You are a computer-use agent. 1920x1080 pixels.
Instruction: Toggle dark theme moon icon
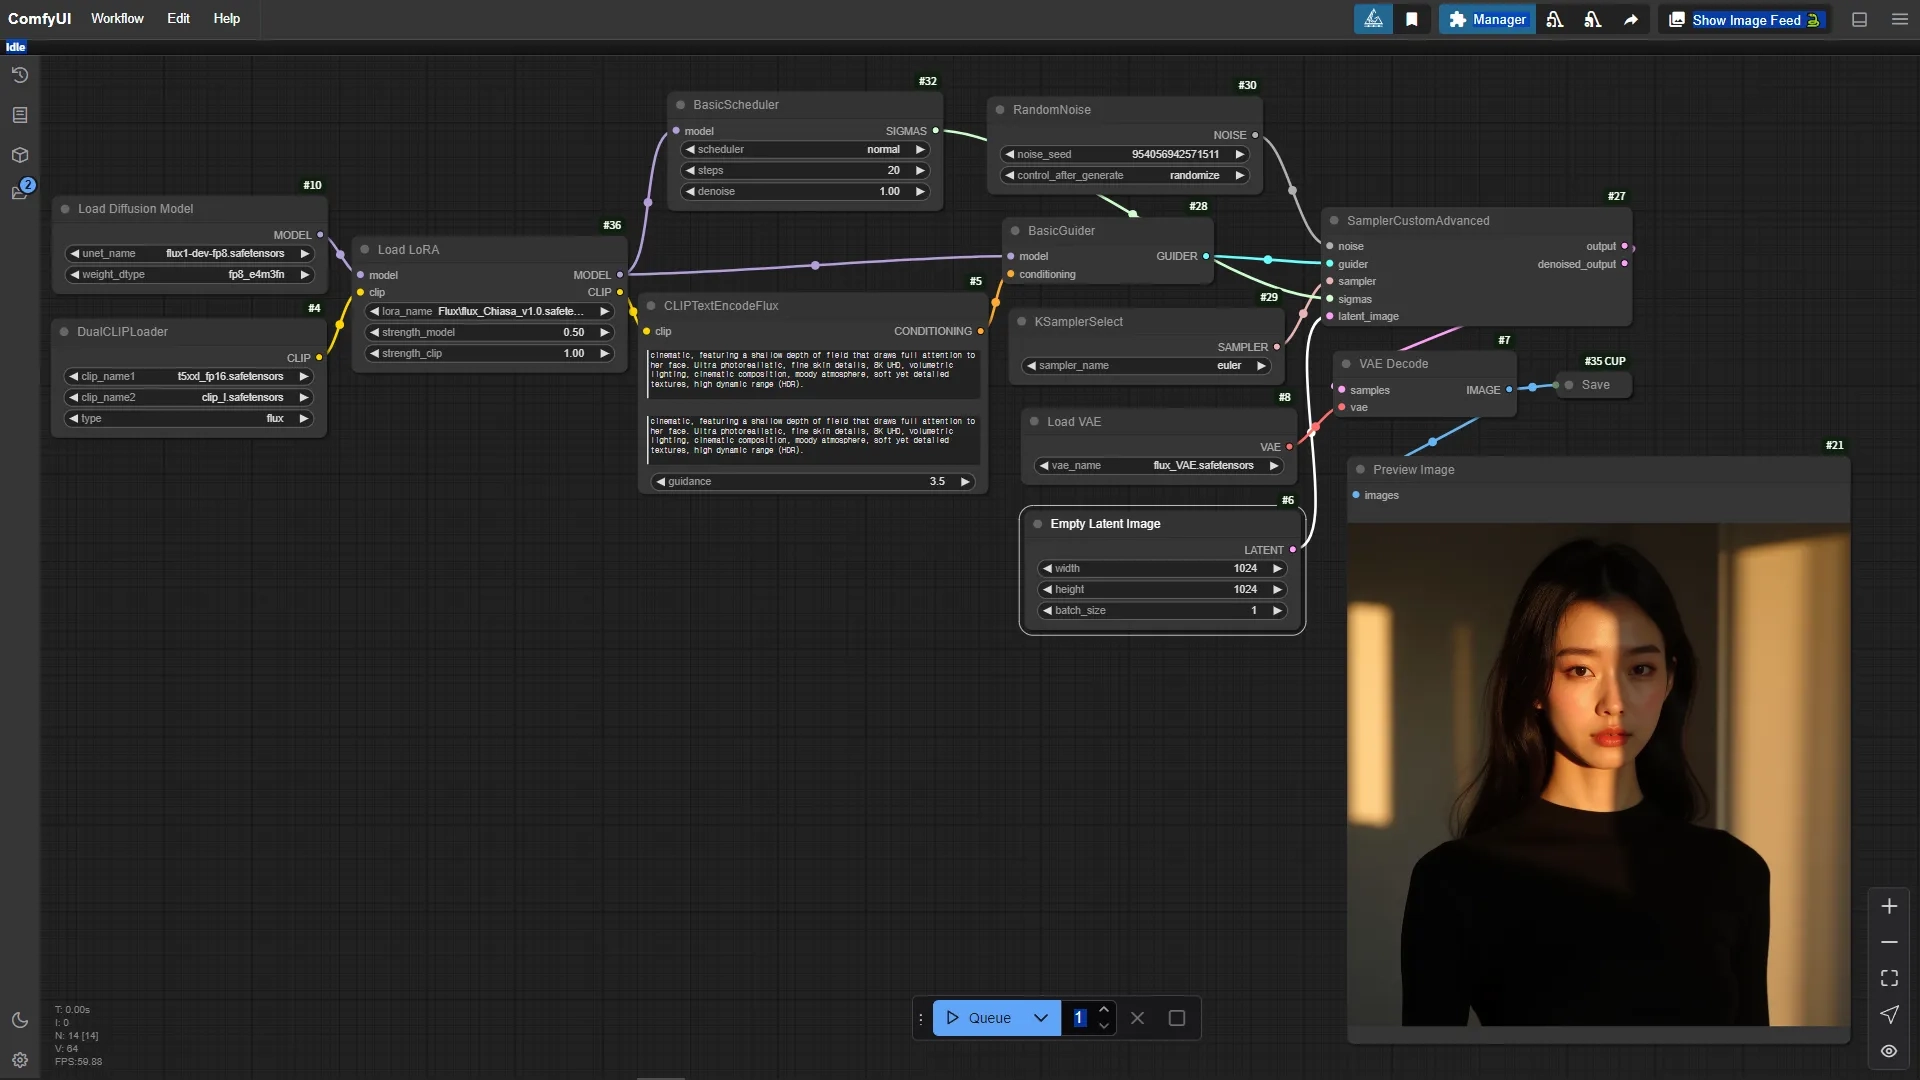[19, 1020]
